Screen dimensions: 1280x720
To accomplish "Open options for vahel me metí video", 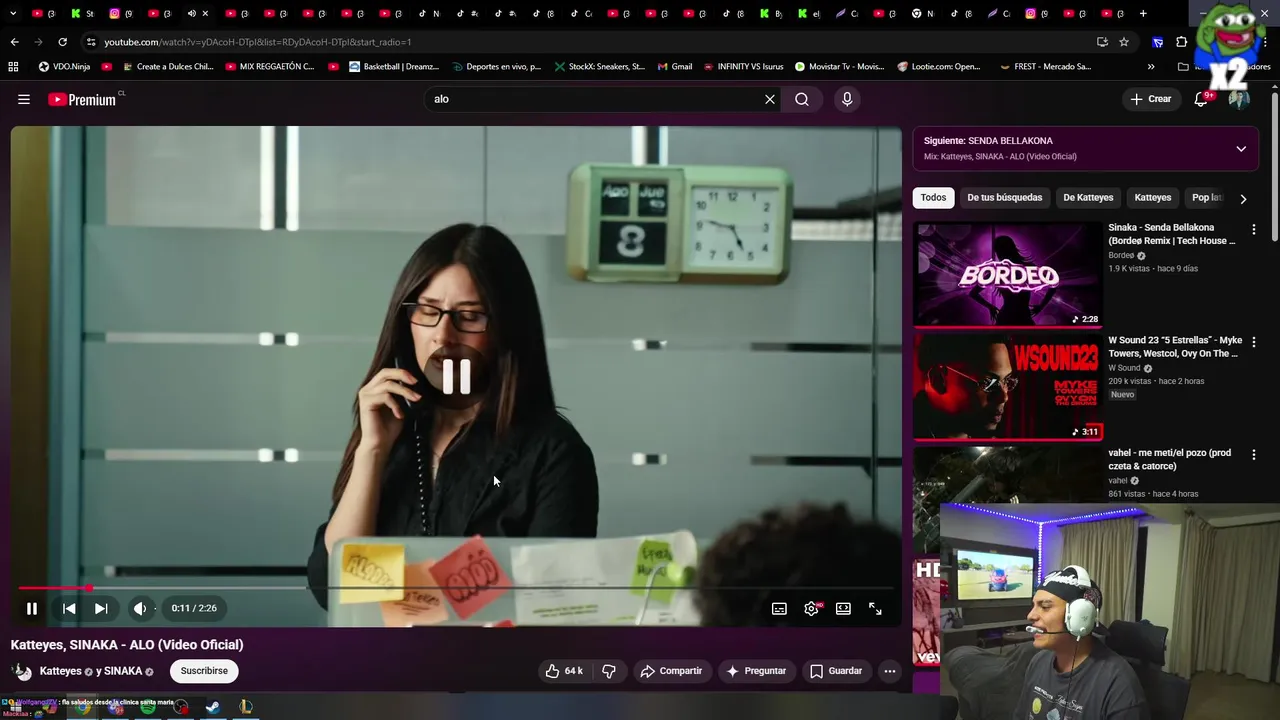I will 1254,455.
